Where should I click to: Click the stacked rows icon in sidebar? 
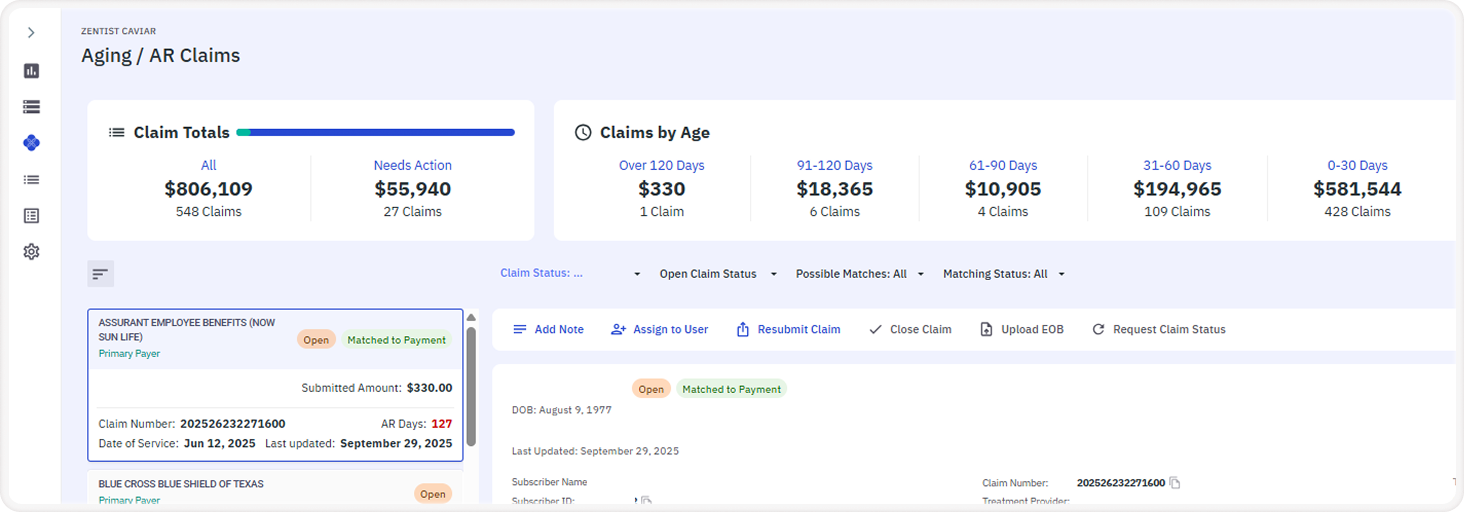click(31, 107)
